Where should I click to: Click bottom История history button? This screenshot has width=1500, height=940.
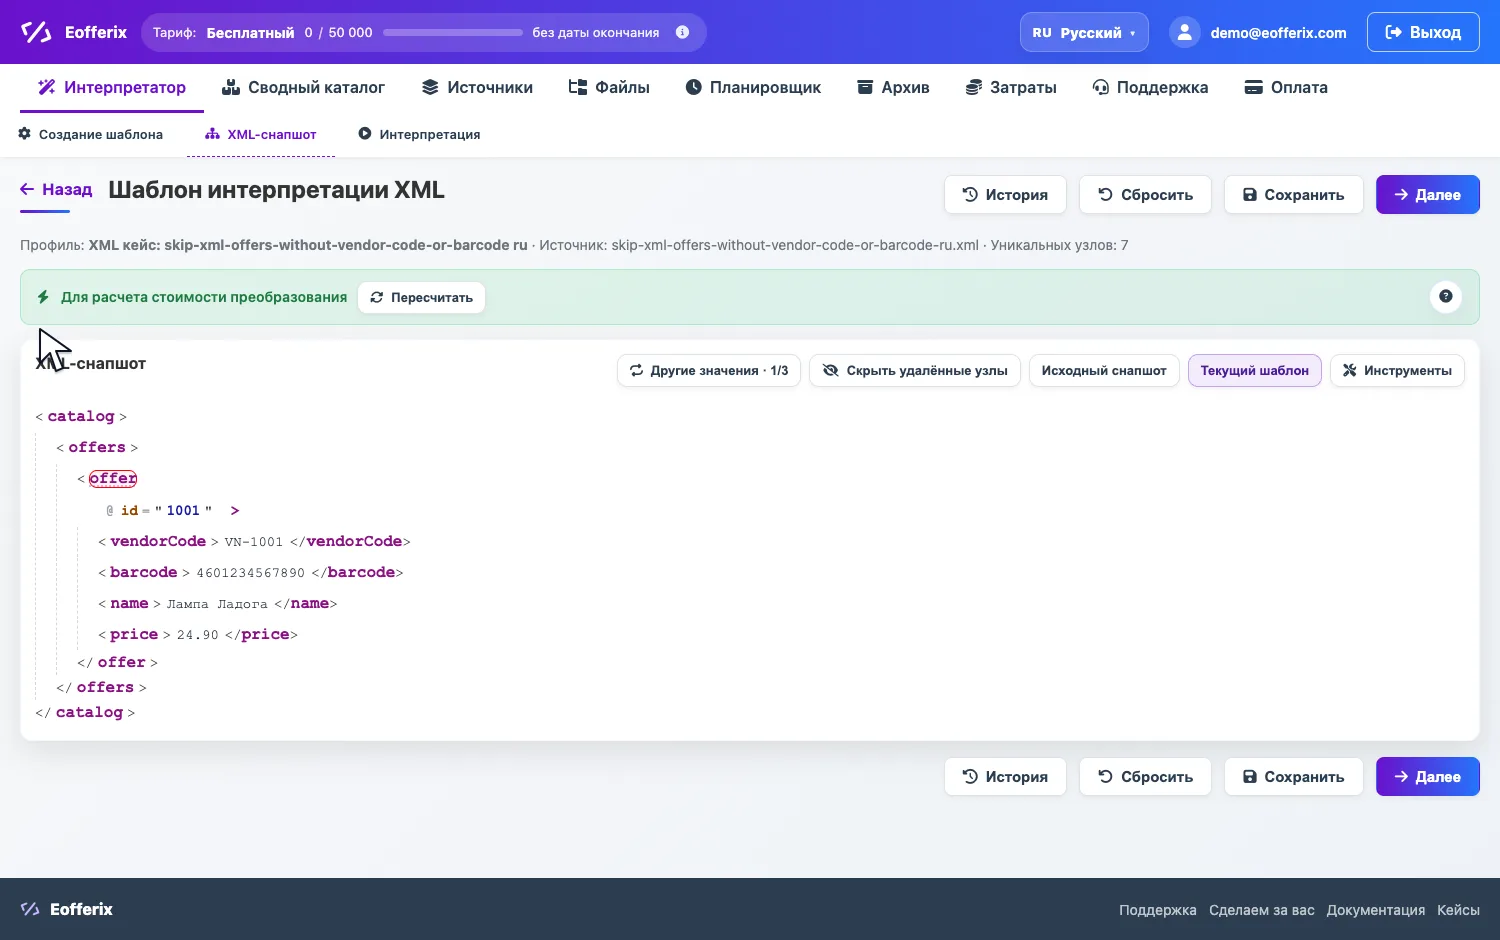point(1005,777)
